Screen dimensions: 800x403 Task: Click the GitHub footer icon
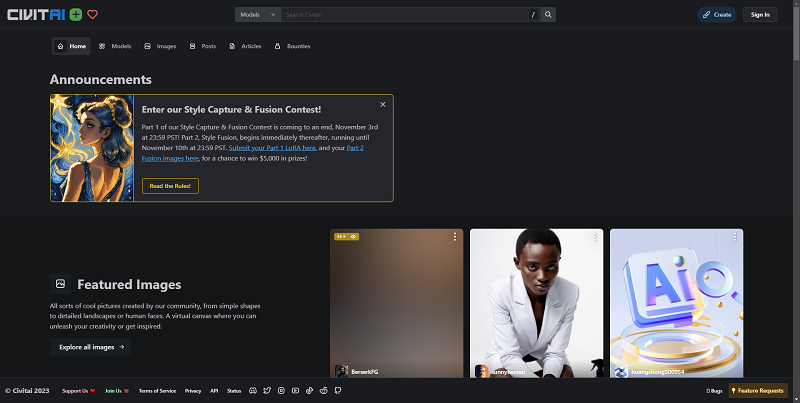click(338, 391)
